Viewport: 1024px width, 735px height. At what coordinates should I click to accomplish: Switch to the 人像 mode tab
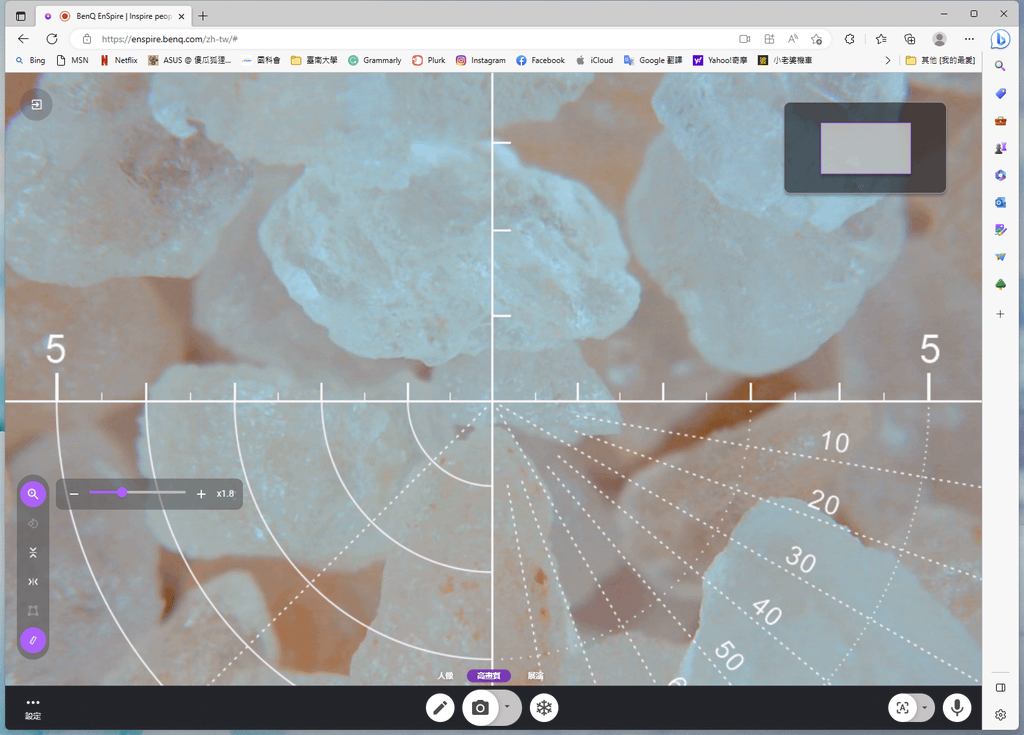445,676
